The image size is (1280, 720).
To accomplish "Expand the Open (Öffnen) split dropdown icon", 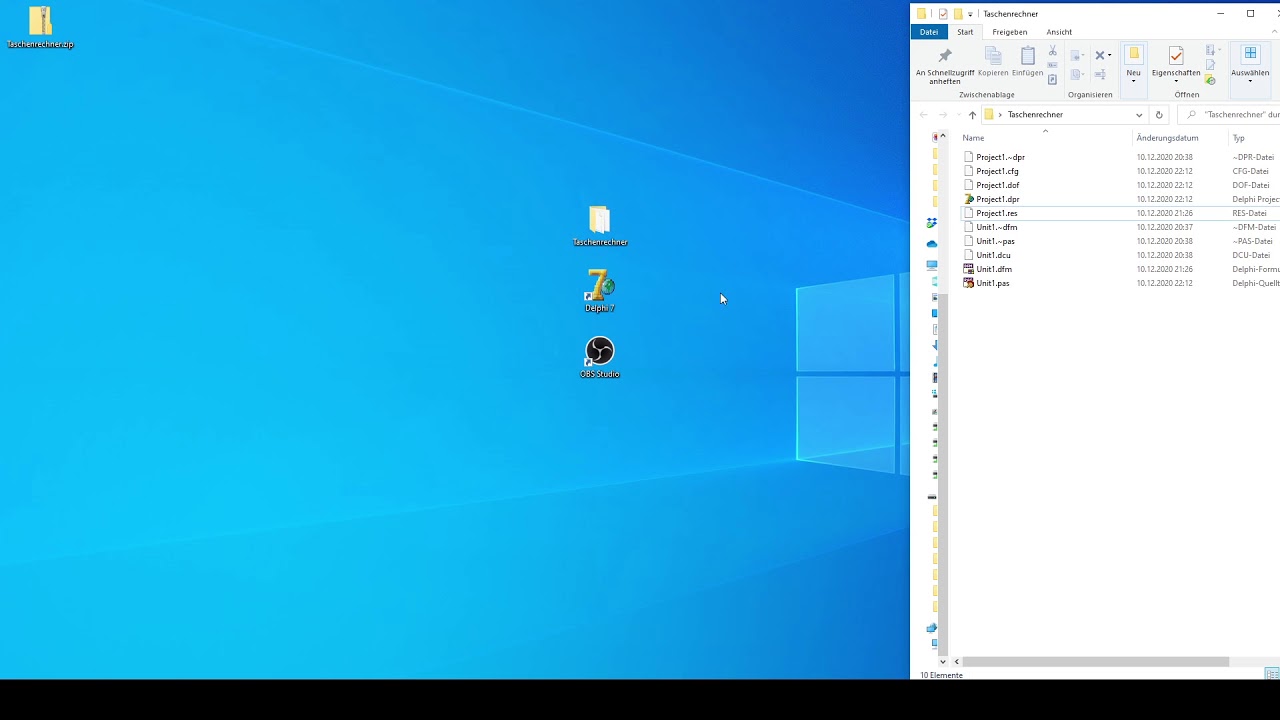I will click(1211, 50).
